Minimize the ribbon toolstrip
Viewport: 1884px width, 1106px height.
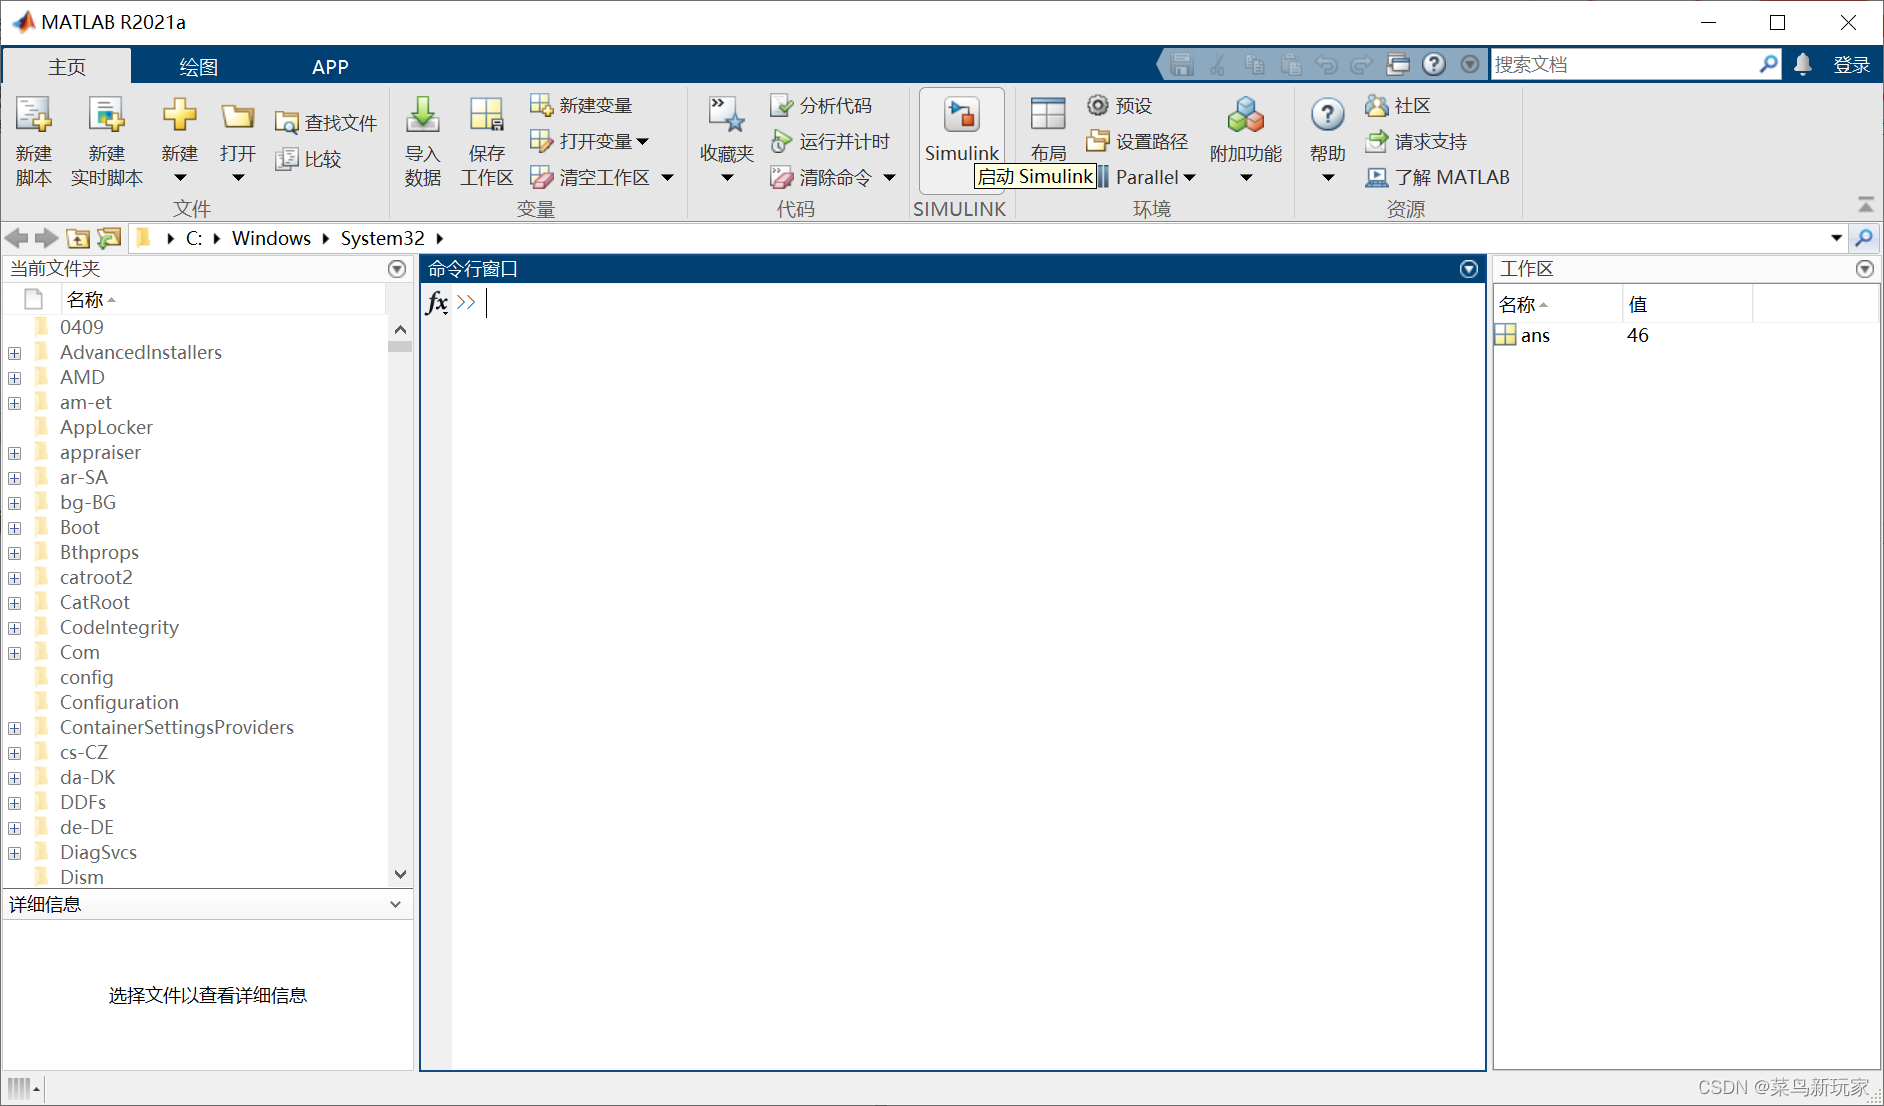1865,204
